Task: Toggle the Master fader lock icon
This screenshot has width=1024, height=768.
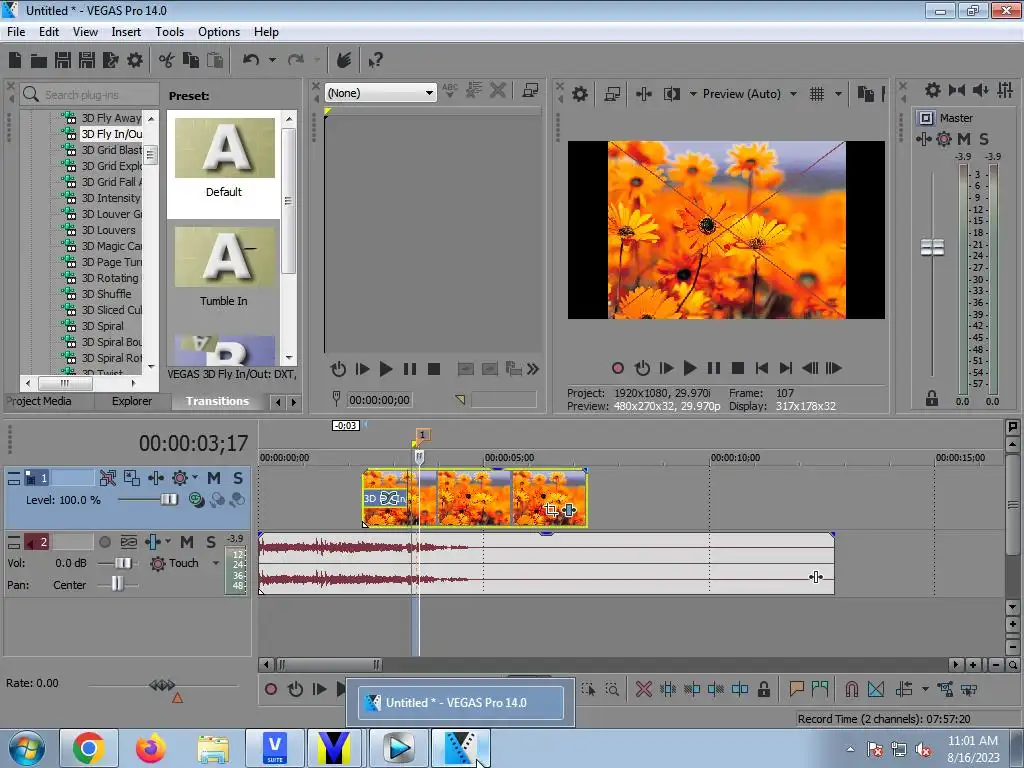Action: [x=932, y=398]
